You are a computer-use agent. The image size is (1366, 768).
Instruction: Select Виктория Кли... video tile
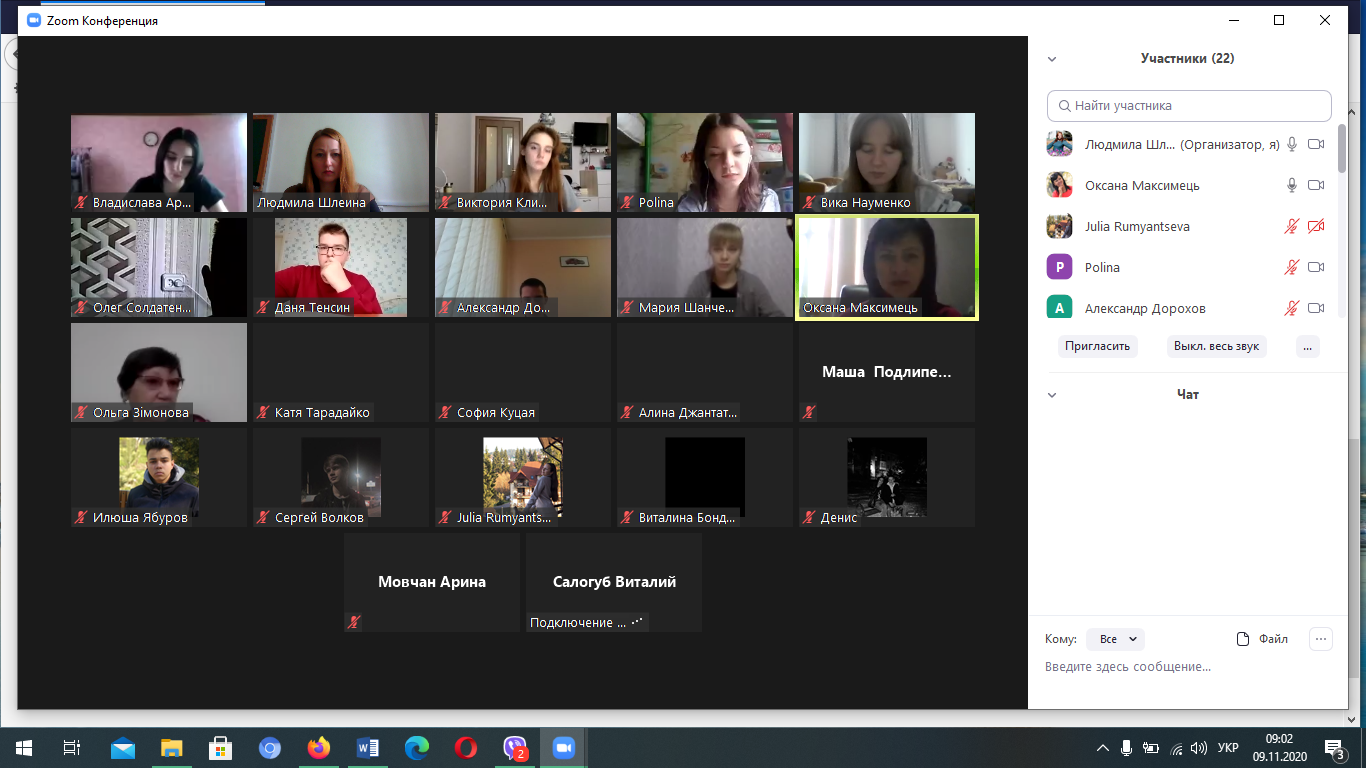[523, 163]
